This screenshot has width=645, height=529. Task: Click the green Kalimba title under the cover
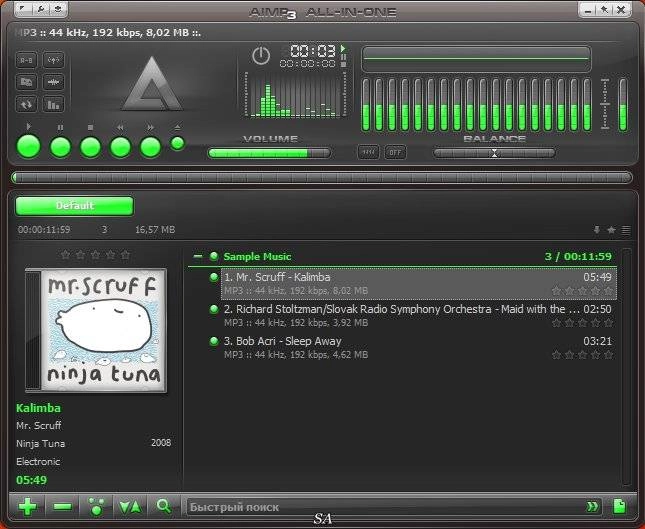[38, 408]
